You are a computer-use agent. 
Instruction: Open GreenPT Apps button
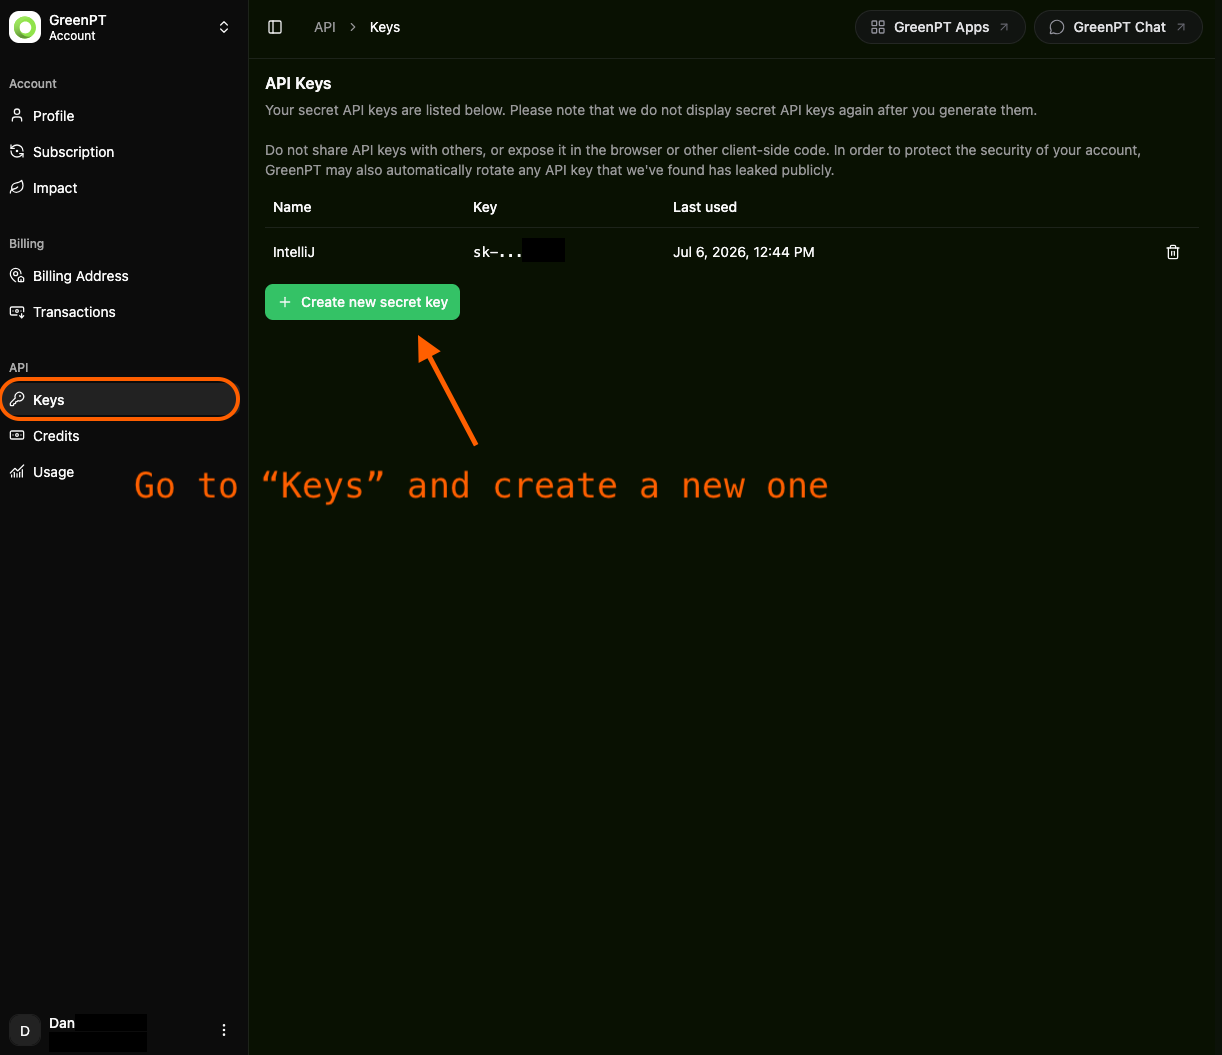pyautogui.click(x=940, y=27)
